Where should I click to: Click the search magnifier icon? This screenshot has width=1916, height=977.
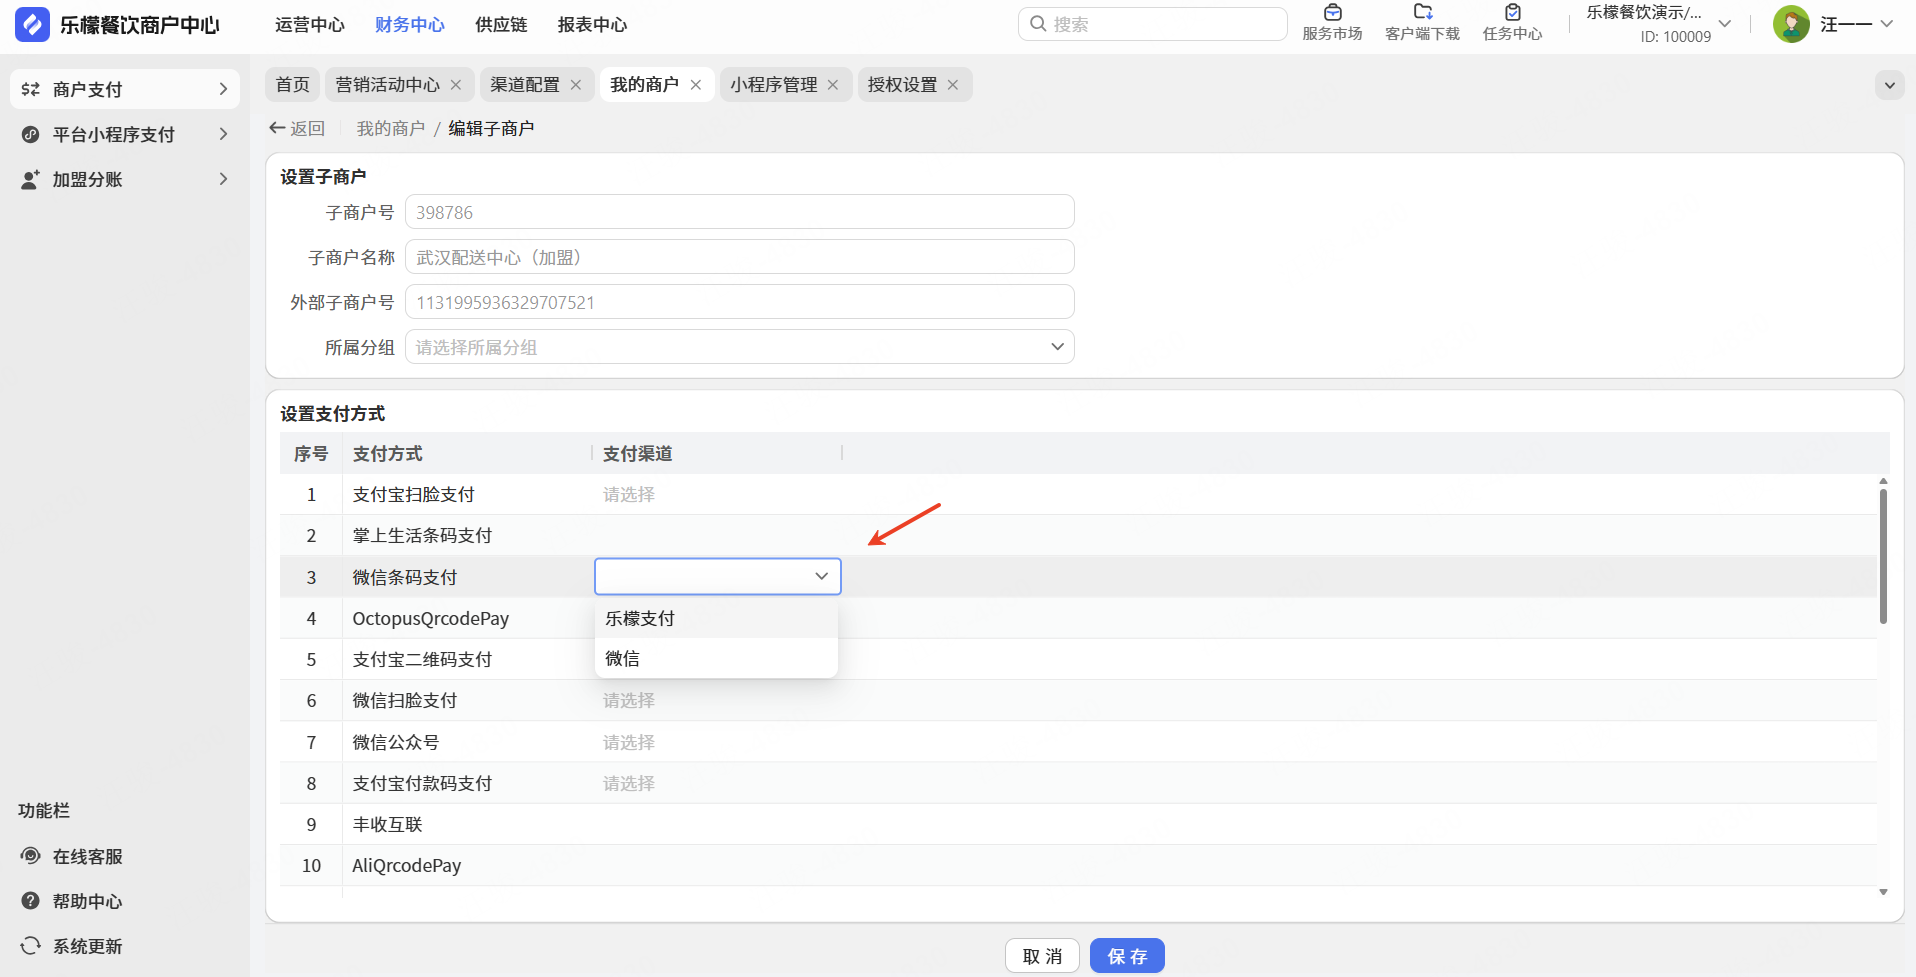[1038, 24]
